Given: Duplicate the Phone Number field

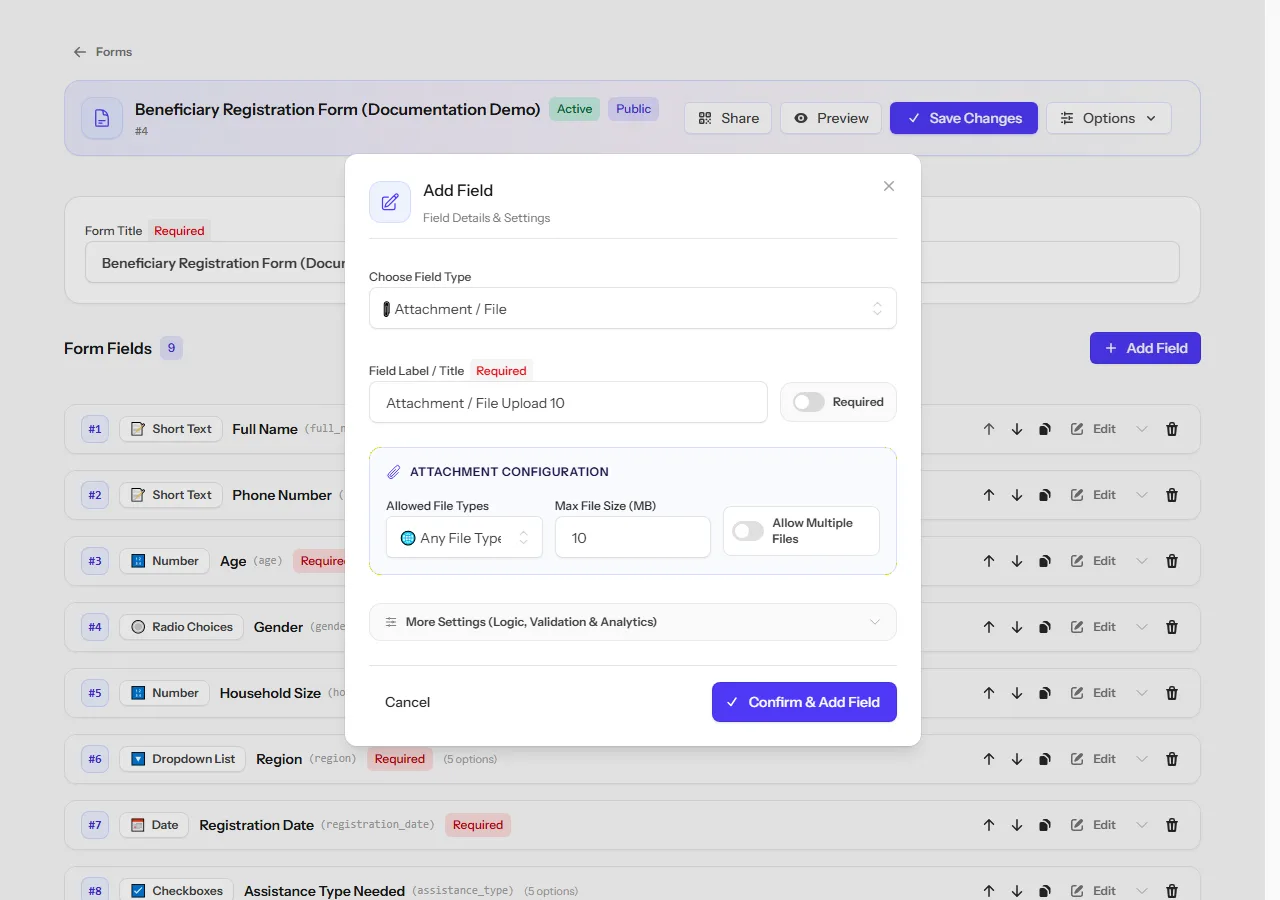Looking at the screenshot, I should 1045,495.
